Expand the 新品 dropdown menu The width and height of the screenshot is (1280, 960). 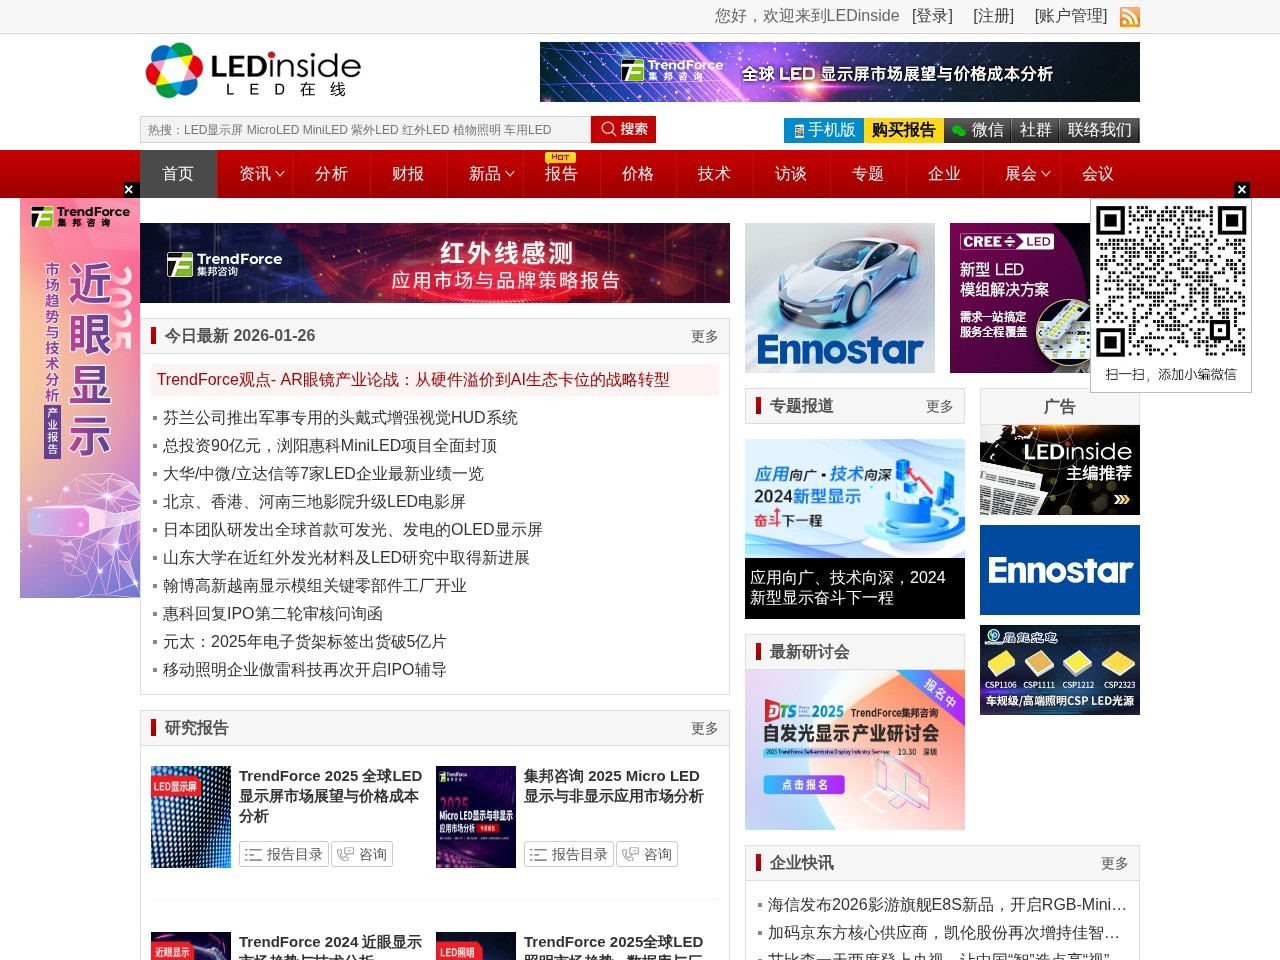(x=491, y=174)
